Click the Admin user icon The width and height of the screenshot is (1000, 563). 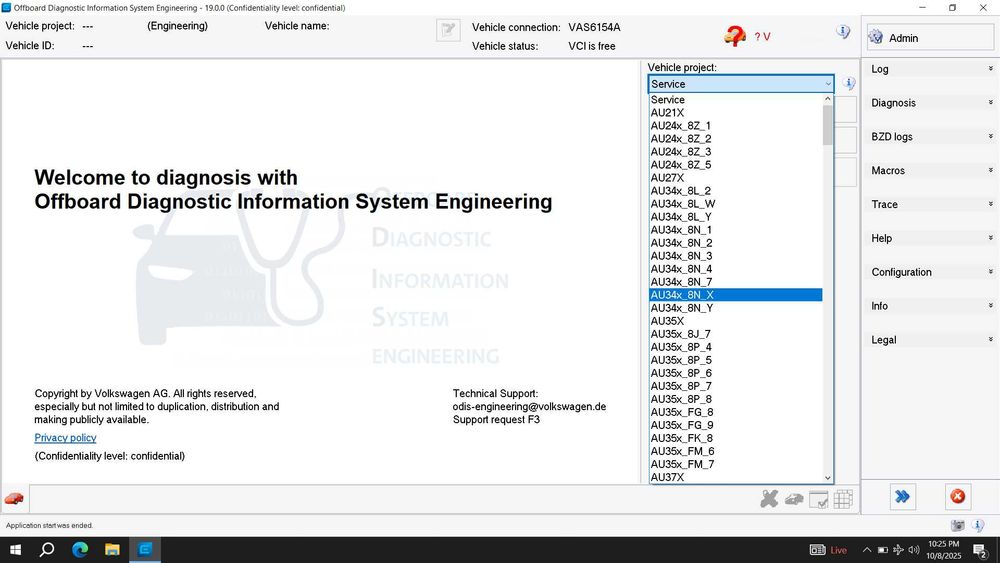click(876, 38)
